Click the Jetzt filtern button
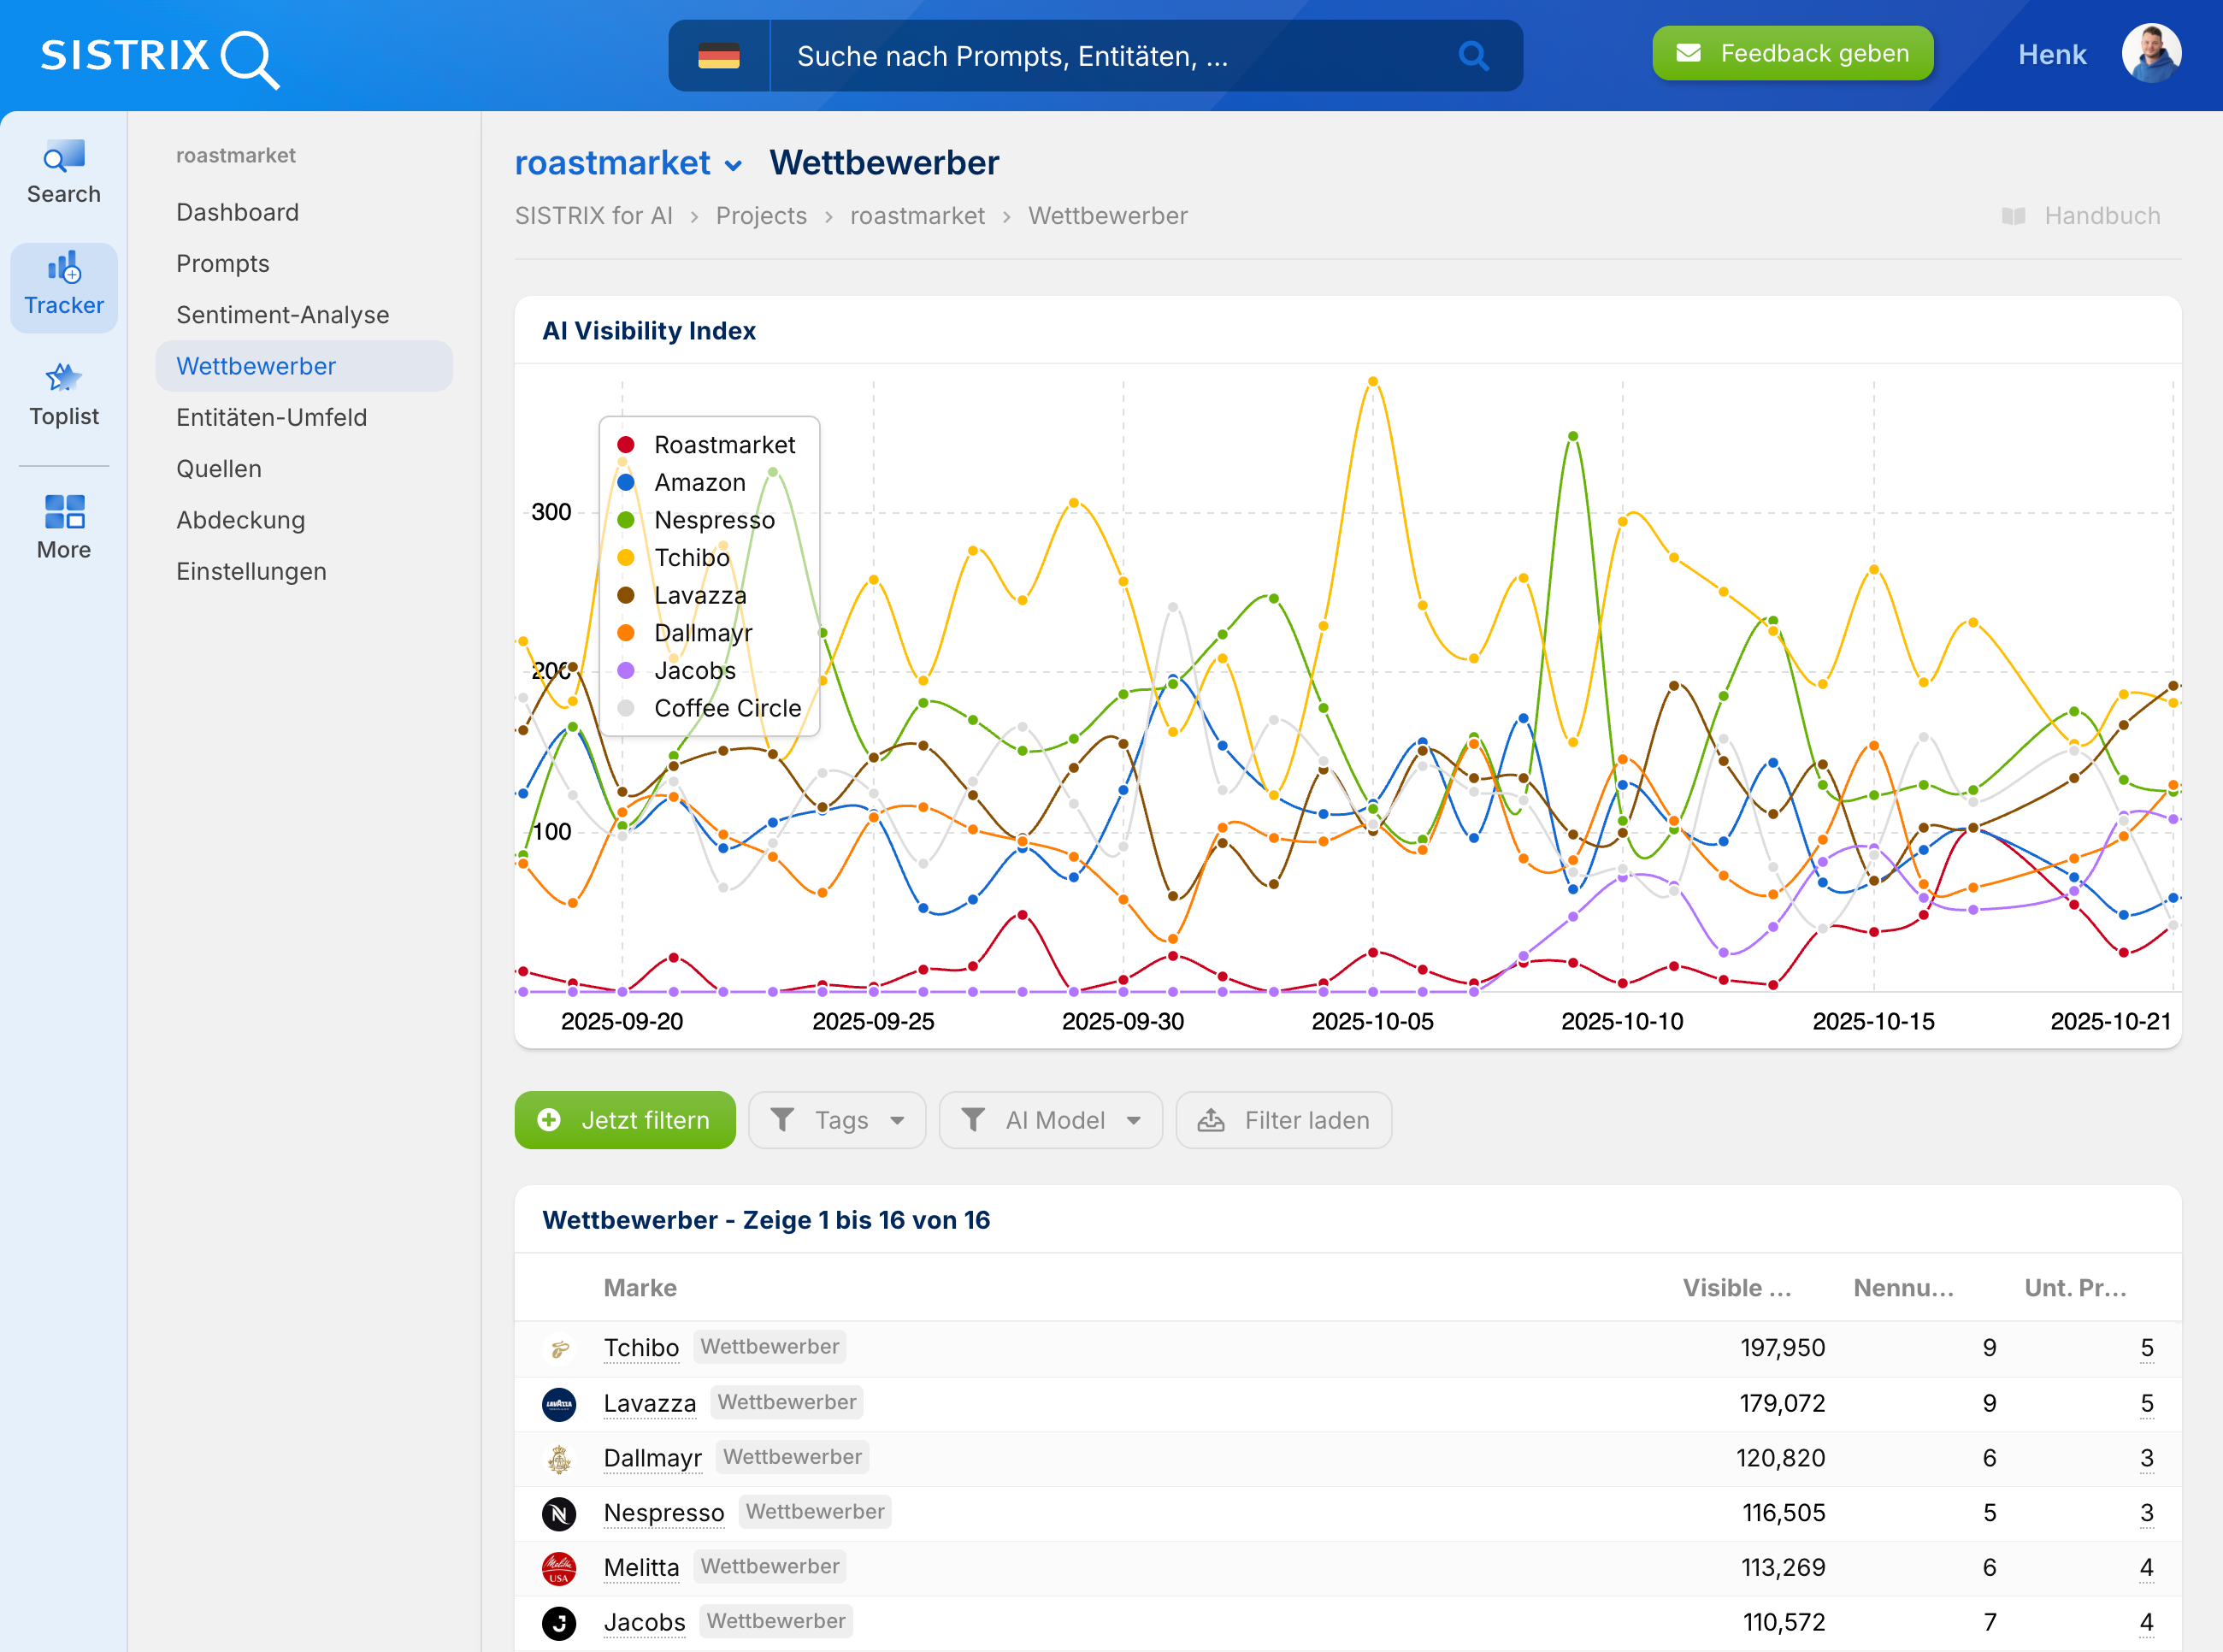2223x1652 pixels. click(624, 1120)
